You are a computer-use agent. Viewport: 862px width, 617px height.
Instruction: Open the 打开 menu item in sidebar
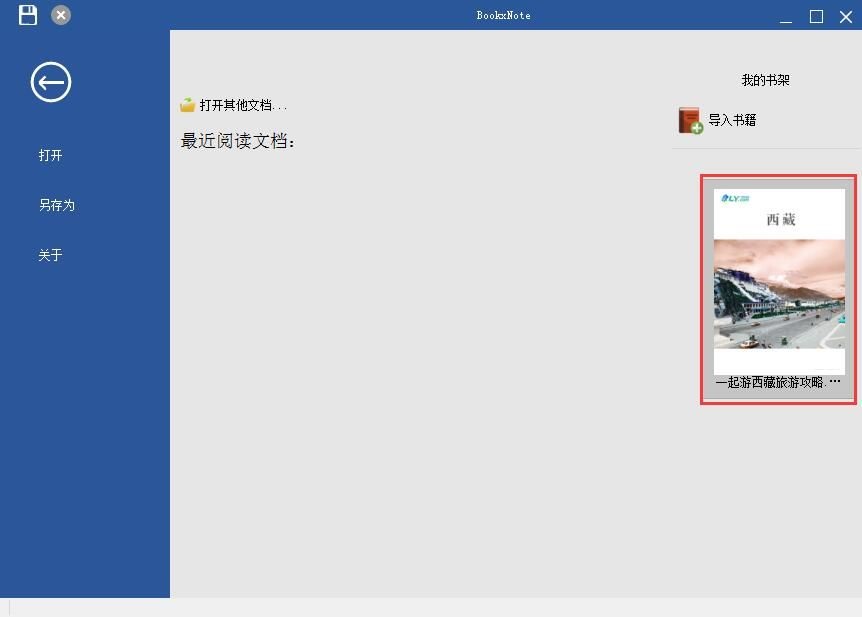point(50,155)
